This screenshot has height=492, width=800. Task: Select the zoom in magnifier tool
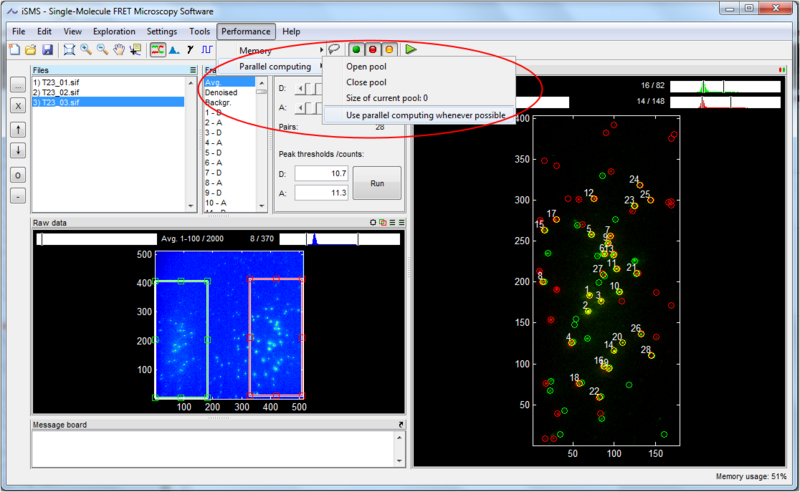coord(86,49)
